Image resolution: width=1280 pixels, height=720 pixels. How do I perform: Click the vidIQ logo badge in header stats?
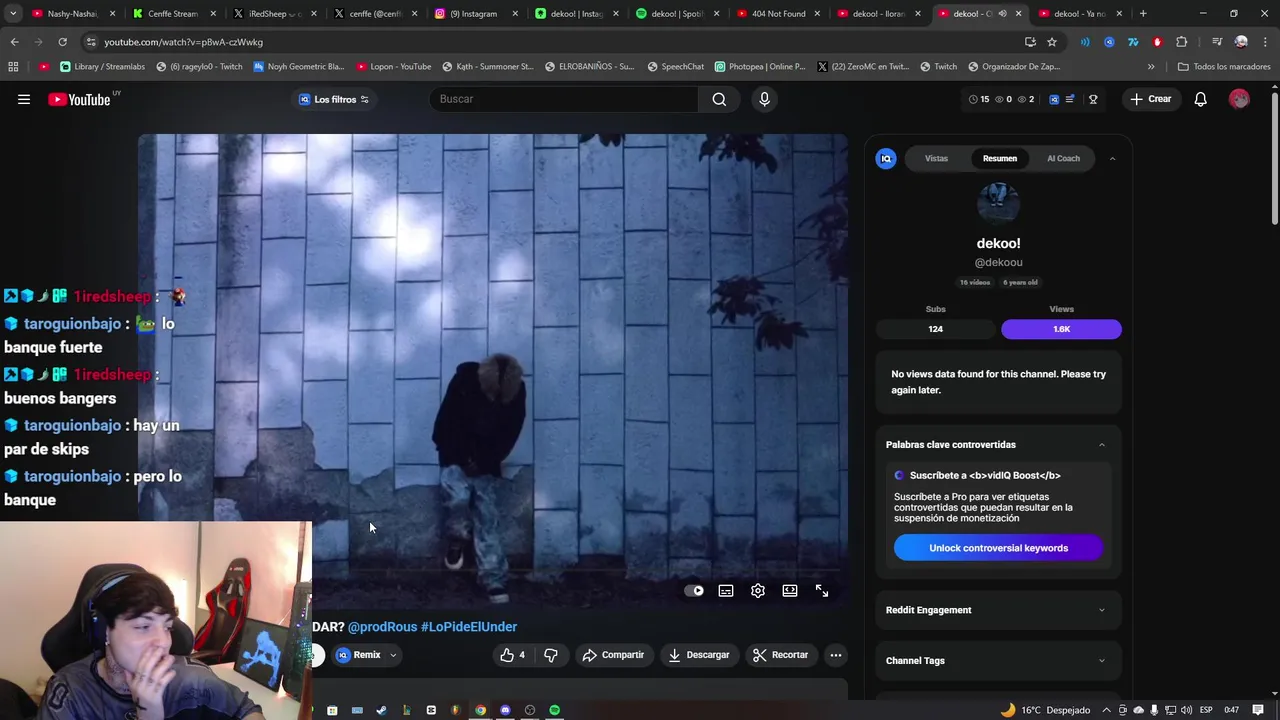click(1054, 99)
